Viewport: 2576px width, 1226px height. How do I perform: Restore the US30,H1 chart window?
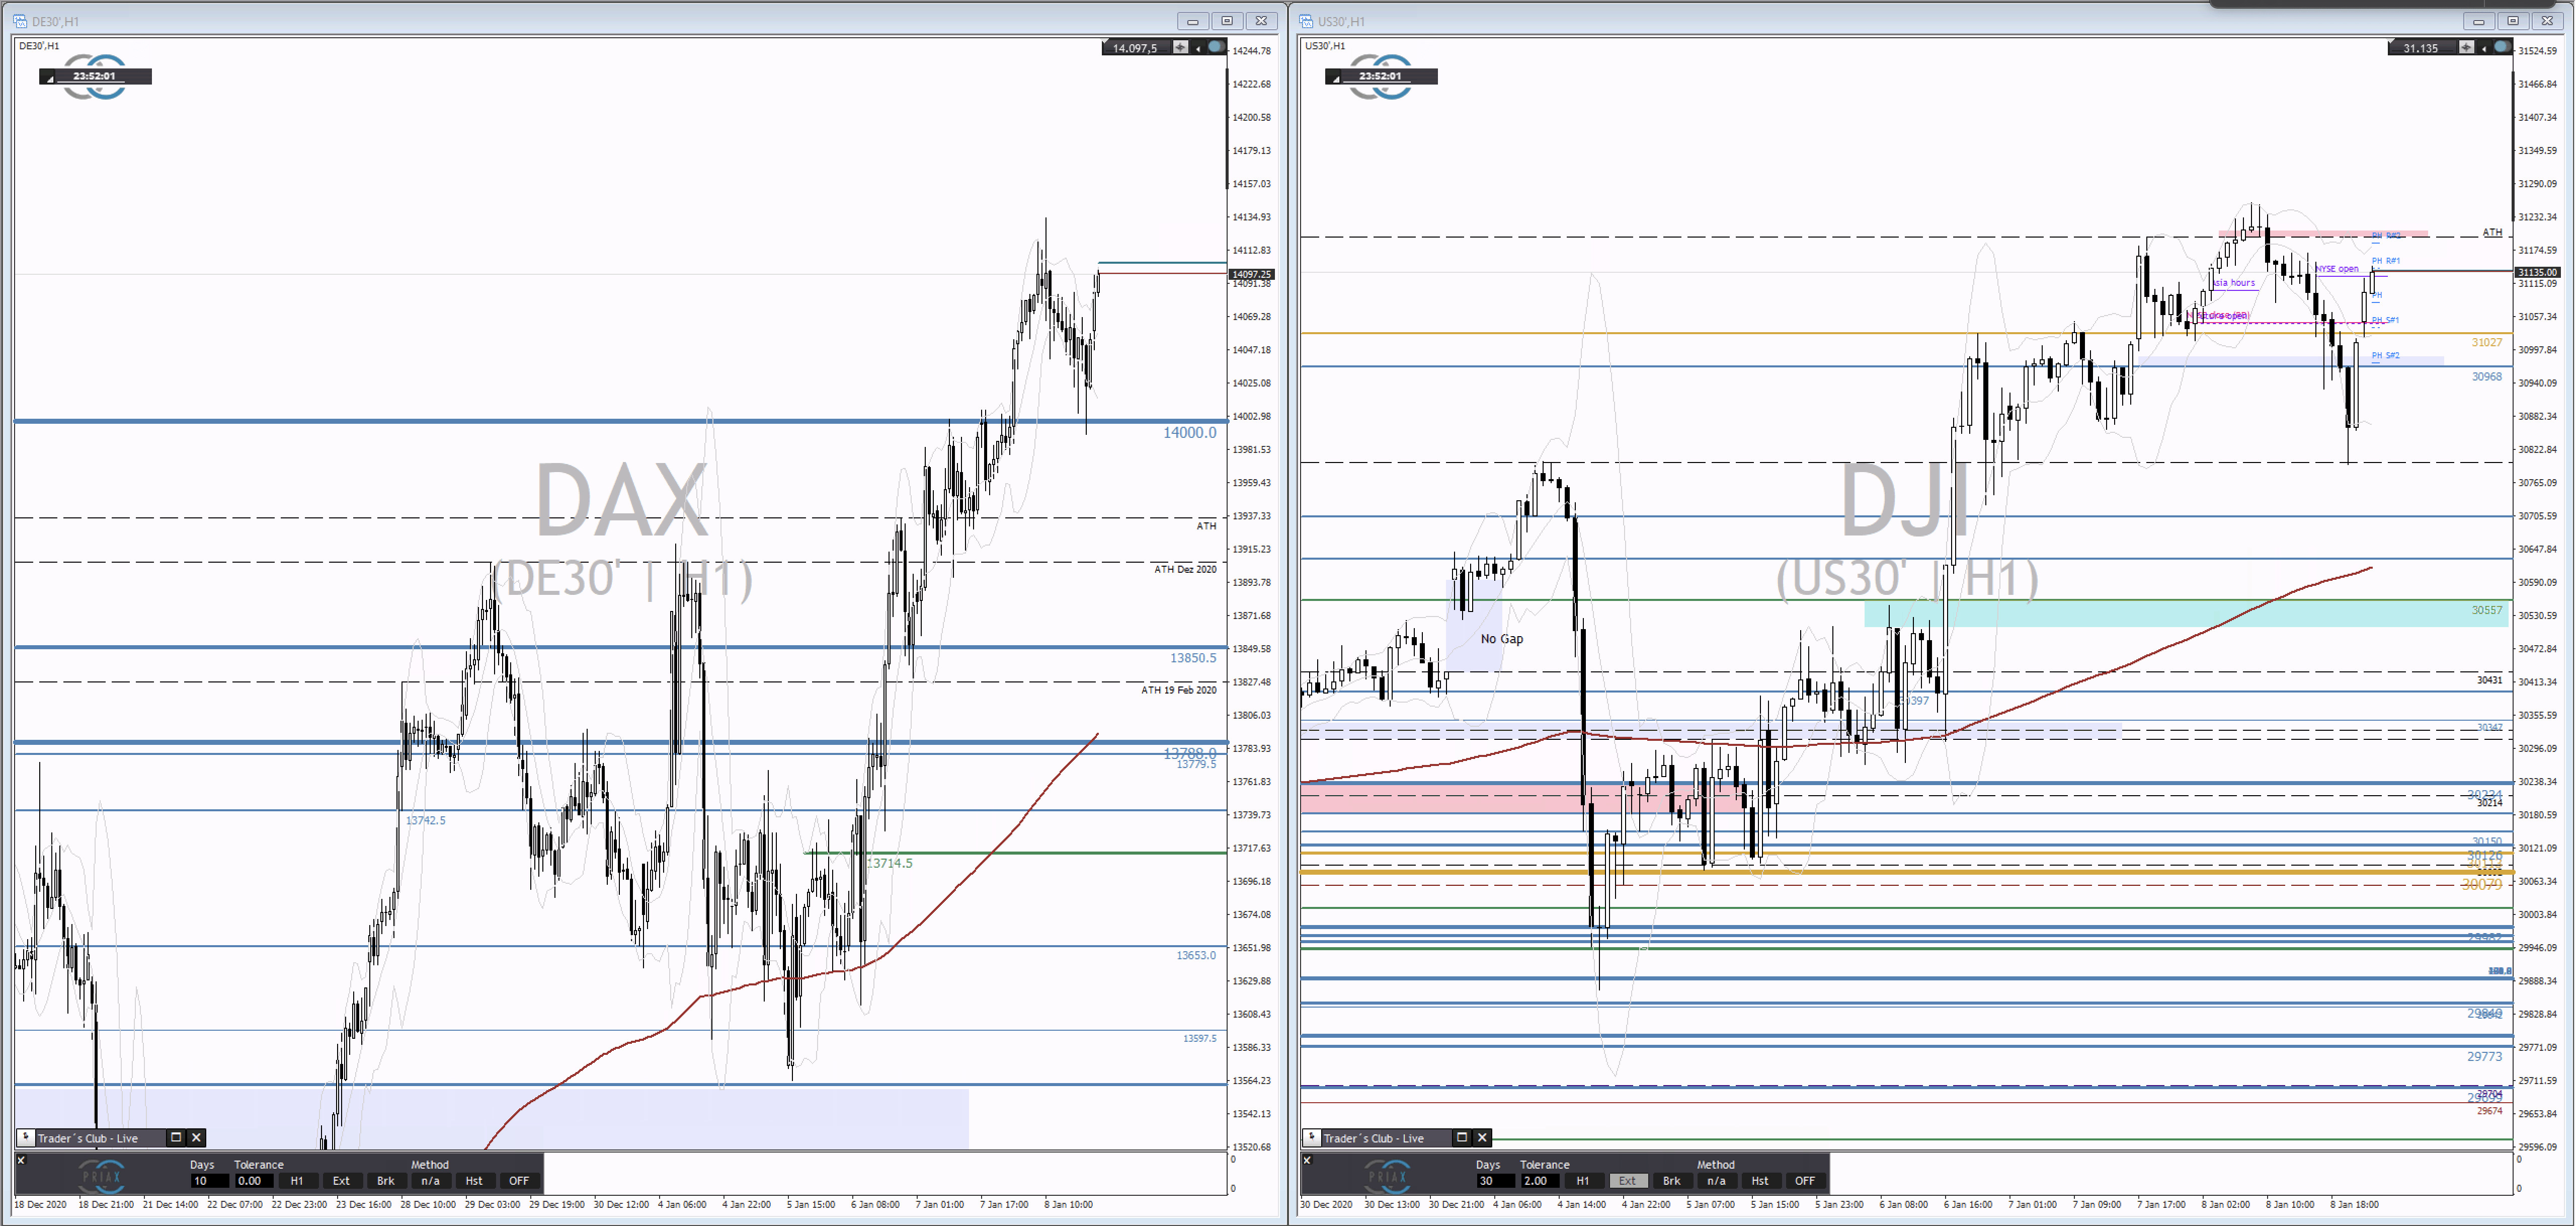(2513, 21)
